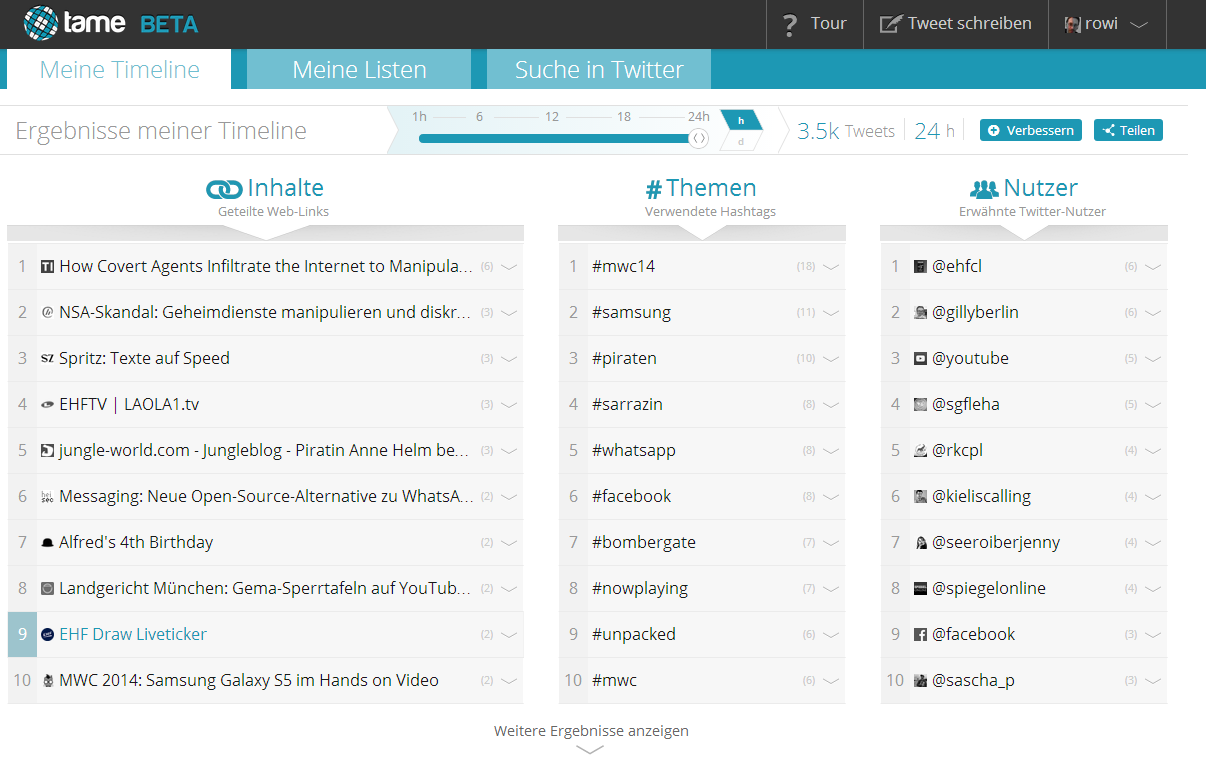Image resolution: width=1206 pixels, height=781 pixels.
Task: Click Tweet schreiben to compose a tweet
Action: [x=955, y=24]
